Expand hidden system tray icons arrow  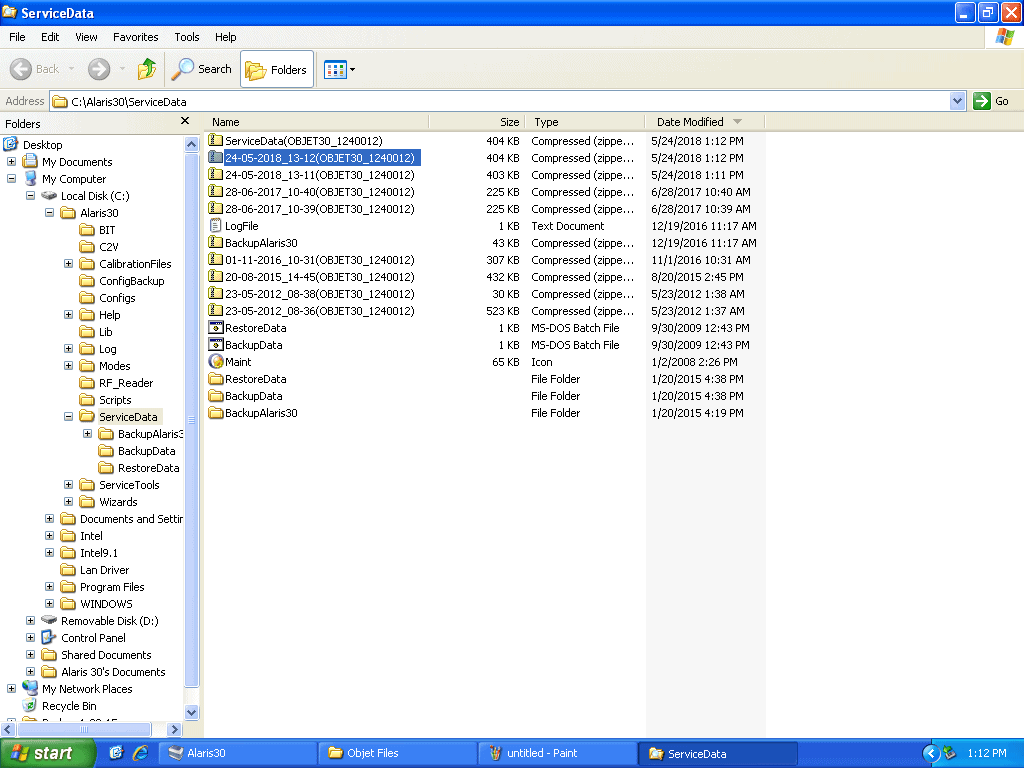click(931, 753)
